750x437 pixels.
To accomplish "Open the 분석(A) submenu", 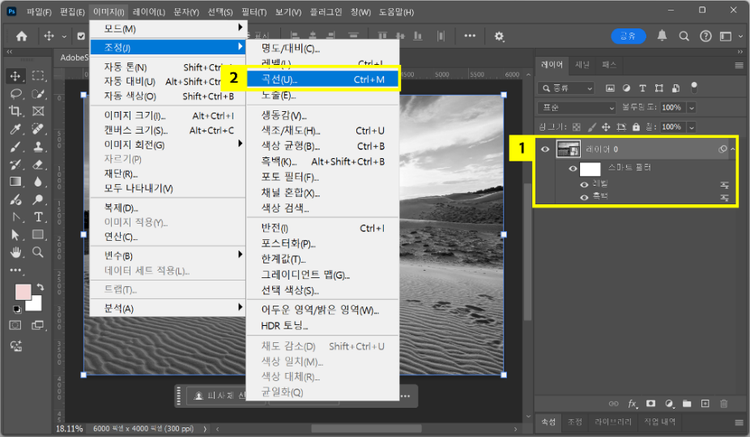I will 168,308.
